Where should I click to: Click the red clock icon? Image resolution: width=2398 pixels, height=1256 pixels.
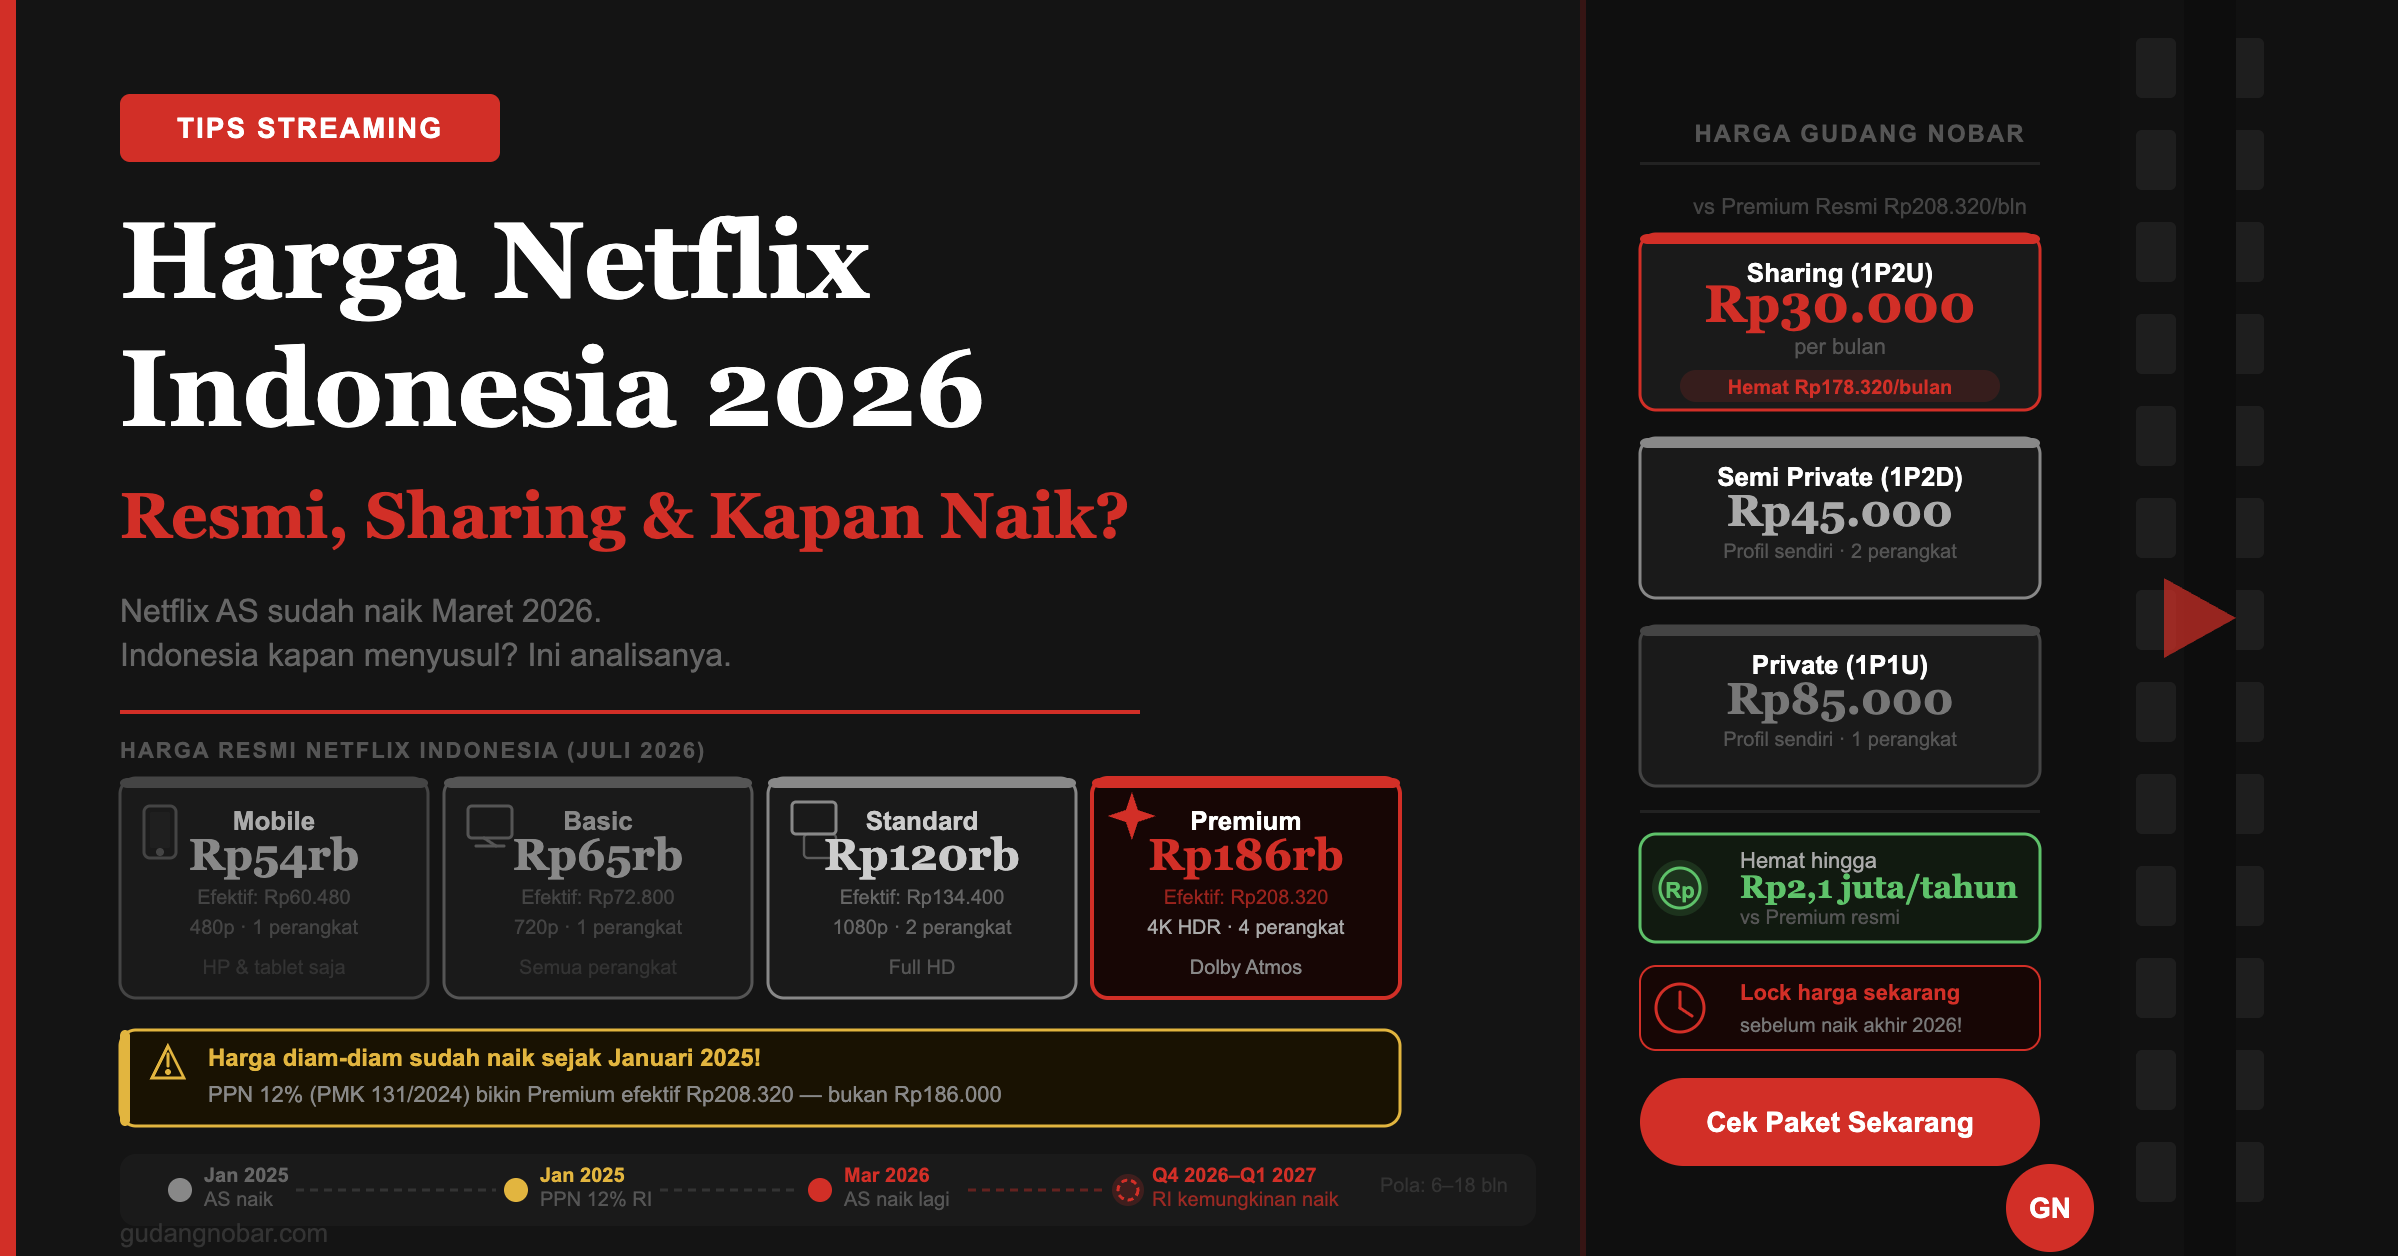click(x=1680, y=1008)
